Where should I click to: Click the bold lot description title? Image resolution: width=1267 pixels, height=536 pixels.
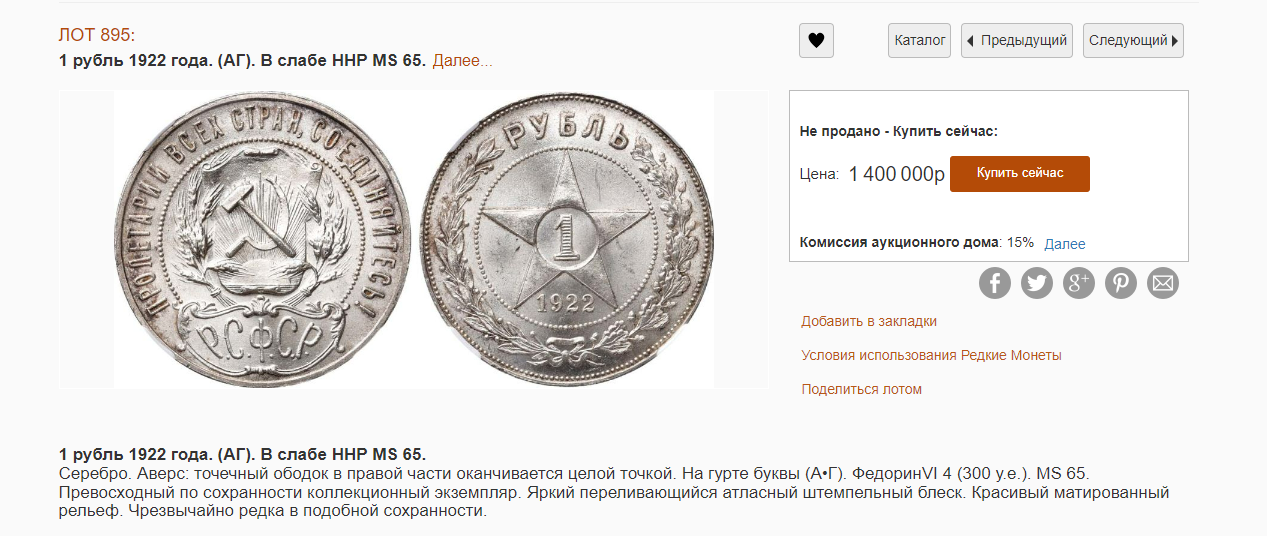coord(242,454)
